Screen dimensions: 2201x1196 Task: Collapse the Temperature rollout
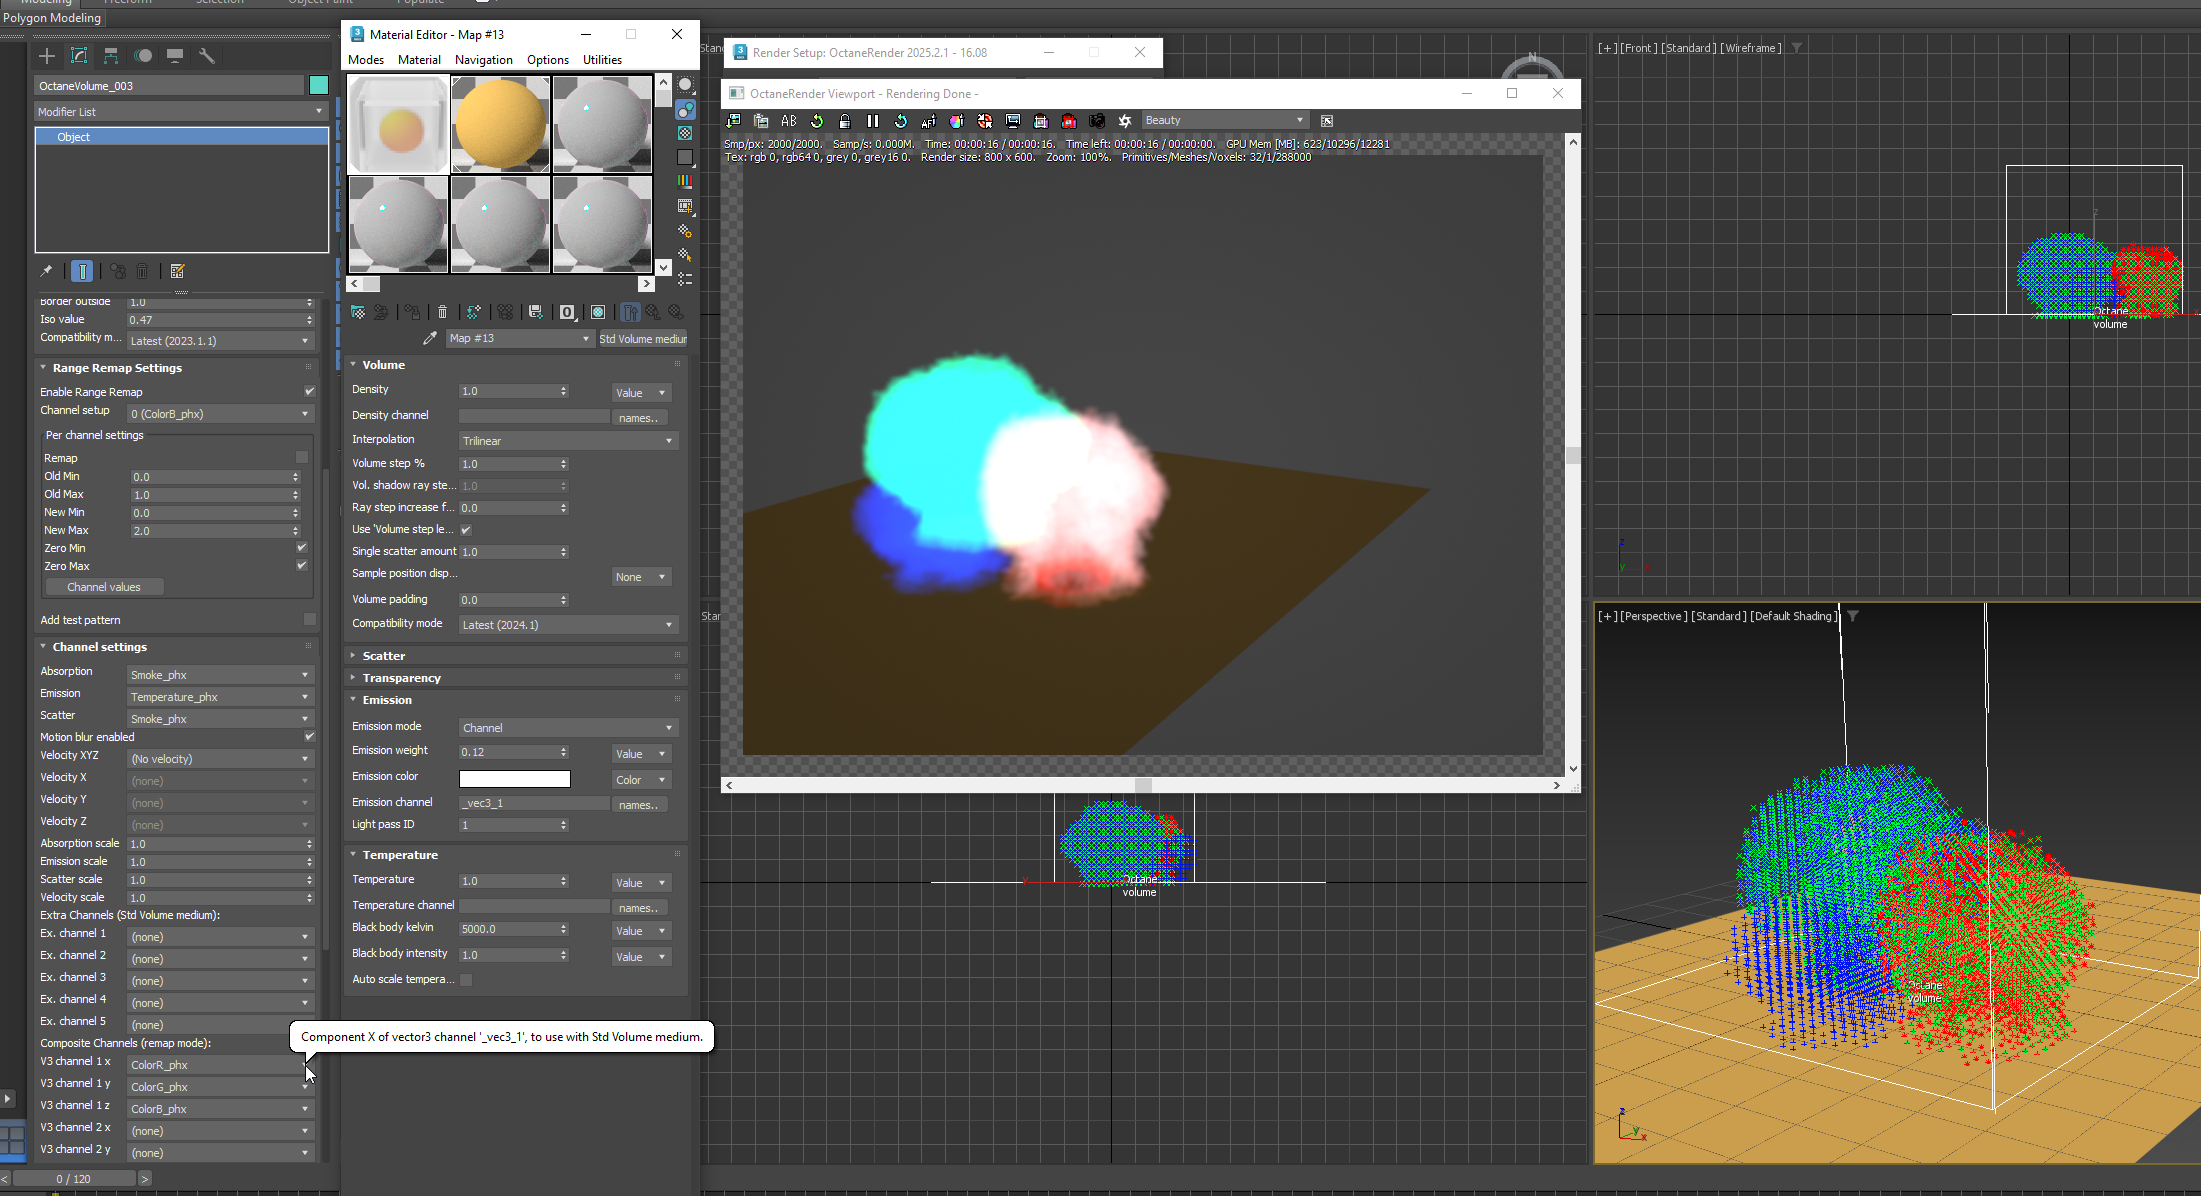click(x=400, y=855)
